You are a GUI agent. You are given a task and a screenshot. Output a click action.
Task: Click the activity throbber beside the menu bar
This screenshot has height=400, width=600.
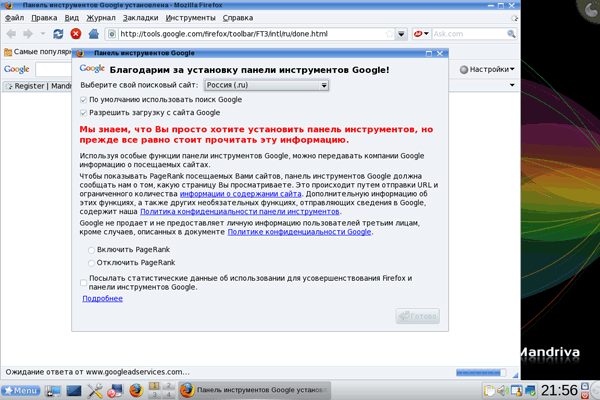(514, 18)
